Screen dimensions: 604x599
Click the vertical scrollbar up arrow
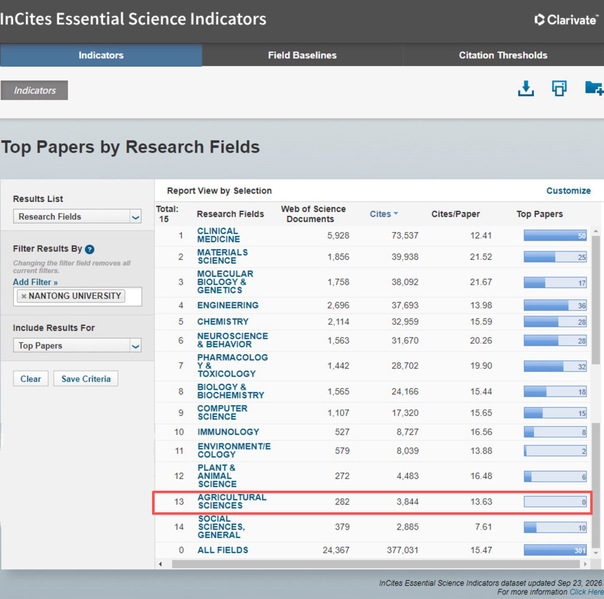(596, 231)
